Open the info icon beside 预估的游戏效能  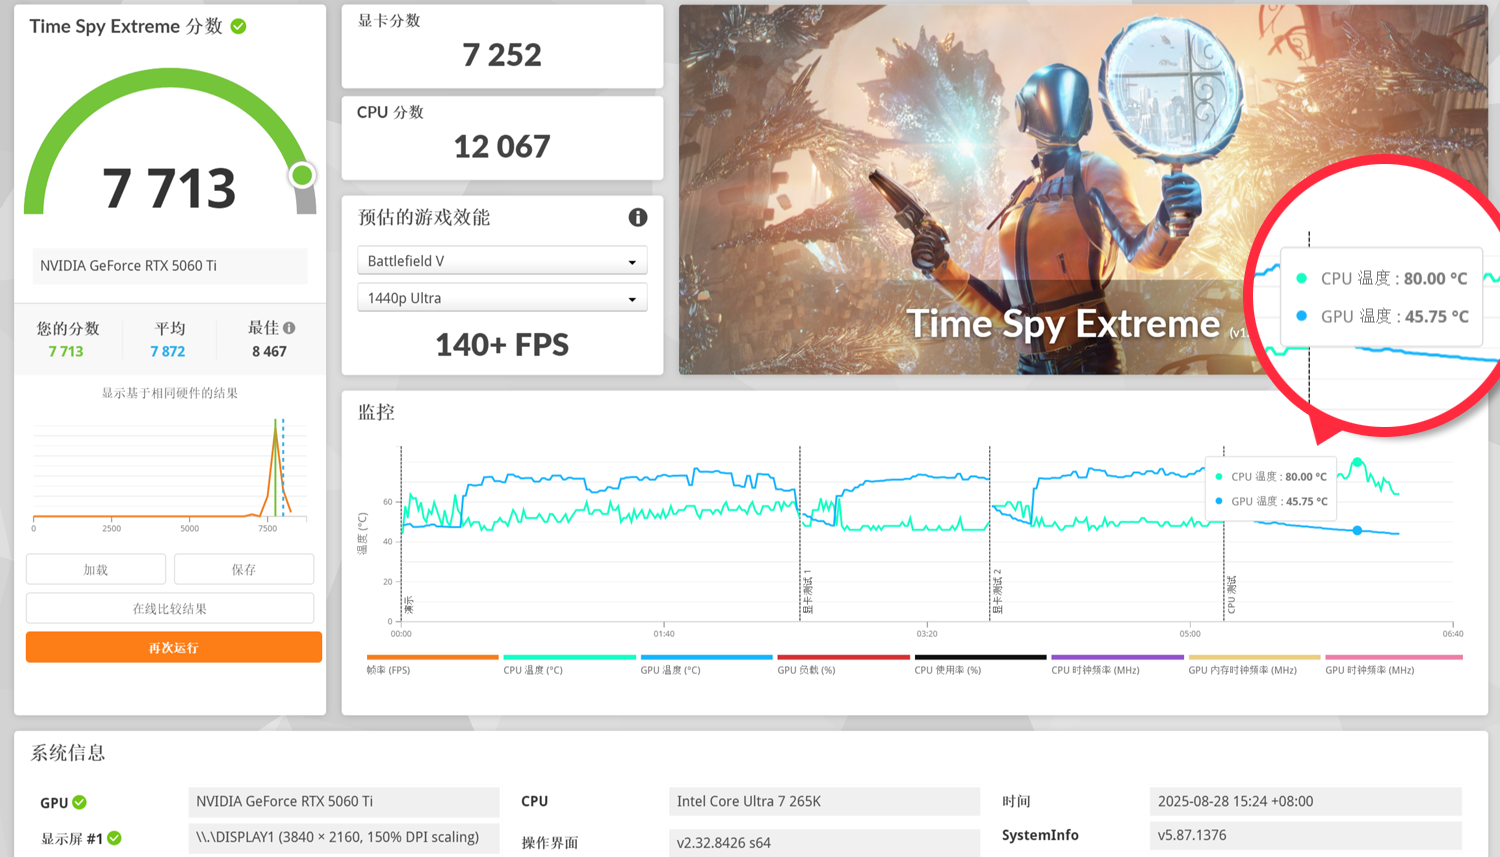tap(637, 217)
